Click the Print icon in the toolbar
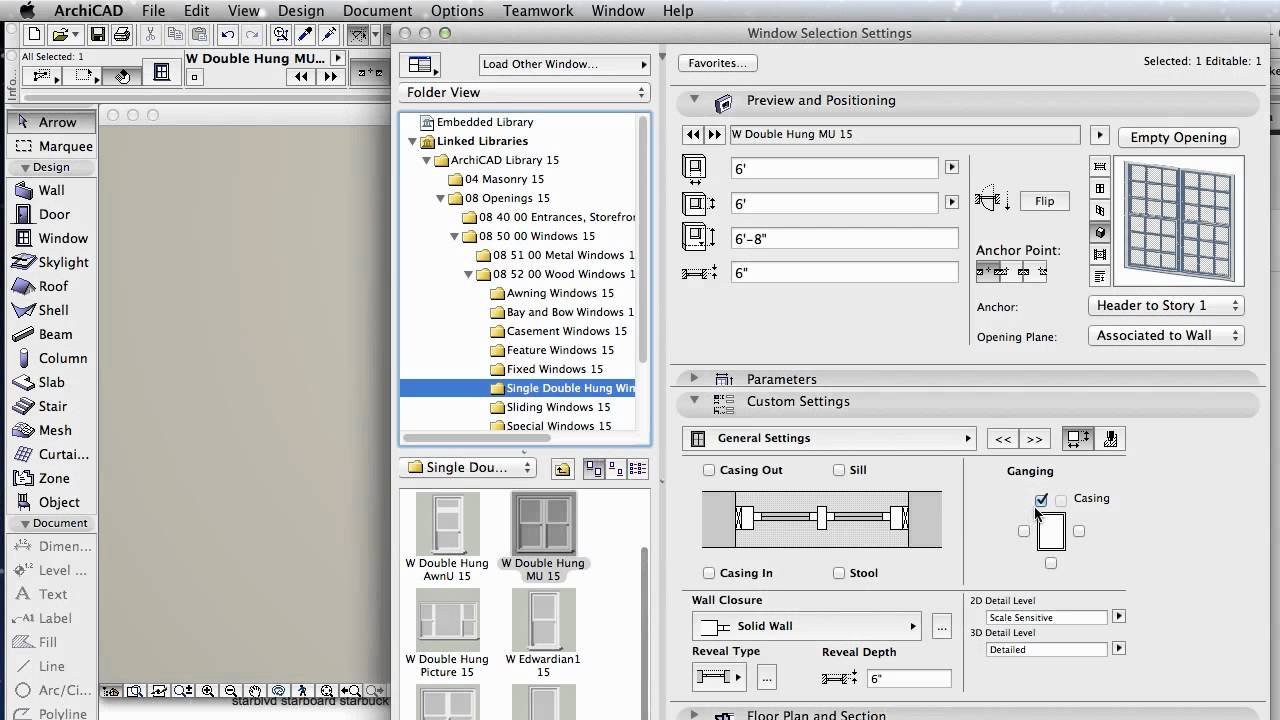Screen dimensions: 1280x720 point(122,35)
